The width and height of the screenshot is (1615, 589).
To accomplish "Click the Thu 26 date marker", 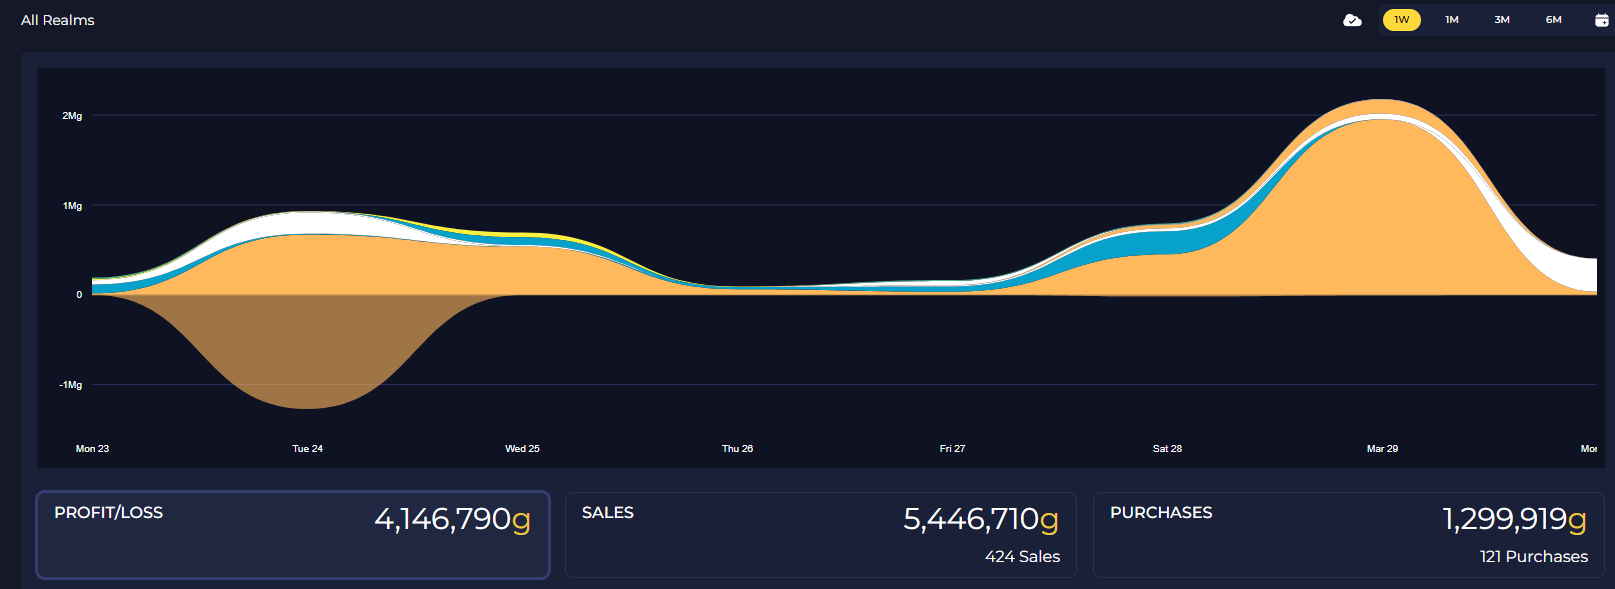I will [x=737, y=449].
